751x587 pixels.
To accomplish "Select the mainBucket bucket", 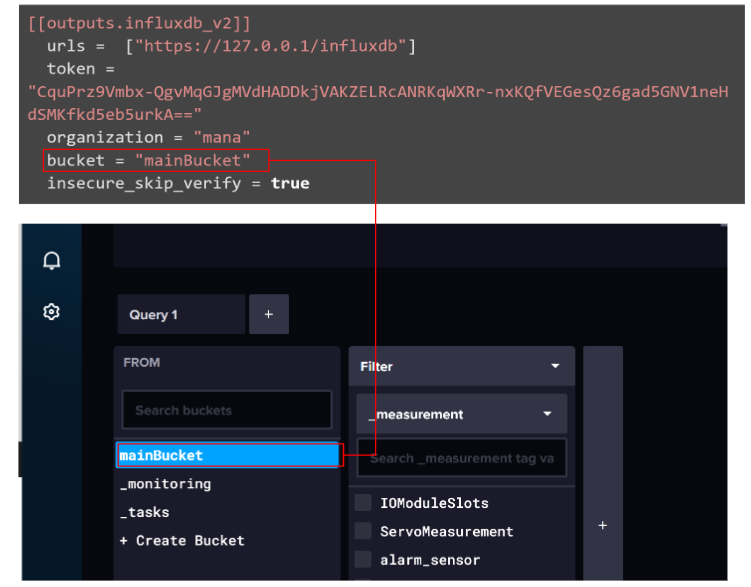I will point(228,455).
